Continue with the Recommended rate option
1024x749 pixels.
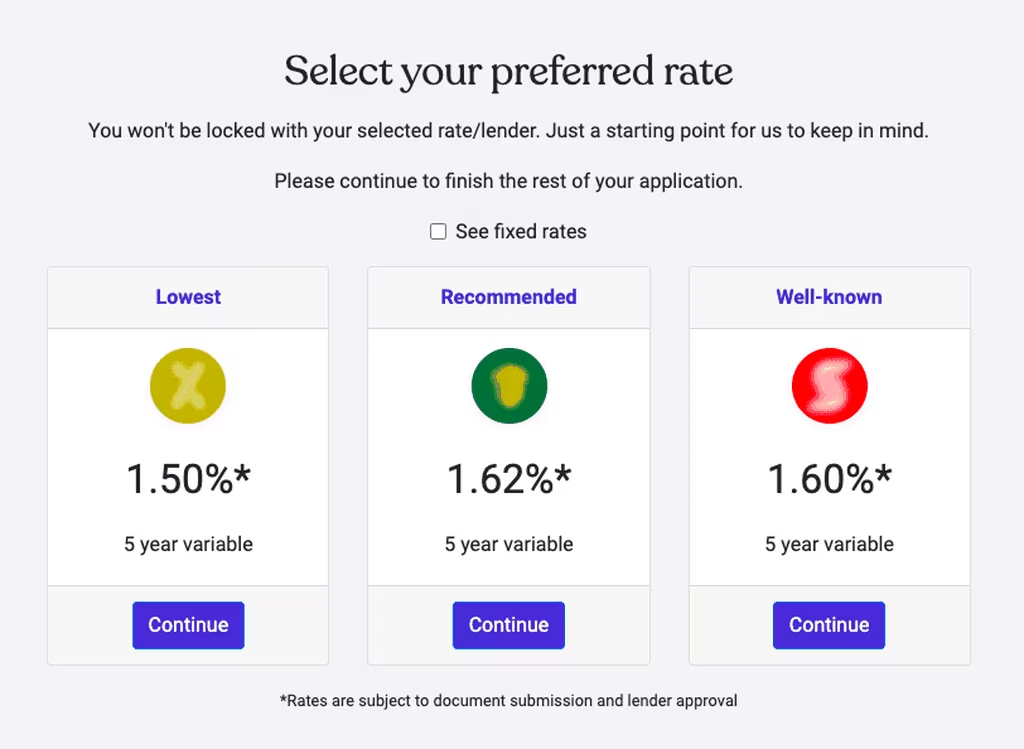point(509,625)
